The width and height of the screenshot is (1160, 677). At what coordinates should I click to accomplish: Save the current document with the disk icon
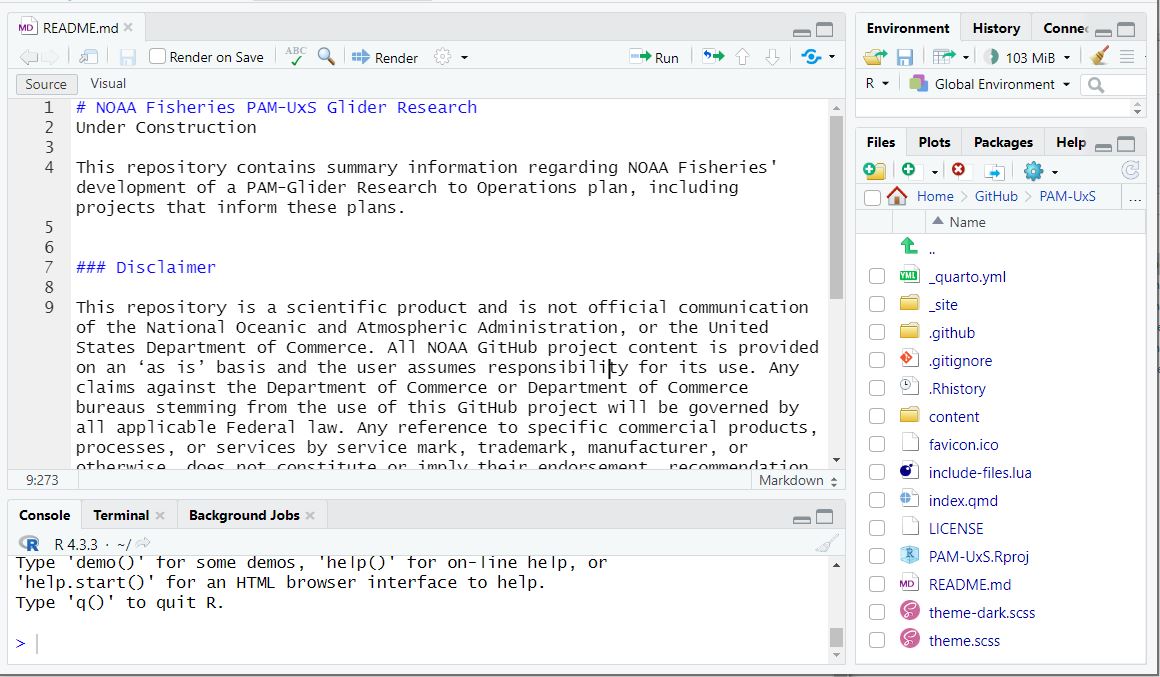(x=128, y=57)
